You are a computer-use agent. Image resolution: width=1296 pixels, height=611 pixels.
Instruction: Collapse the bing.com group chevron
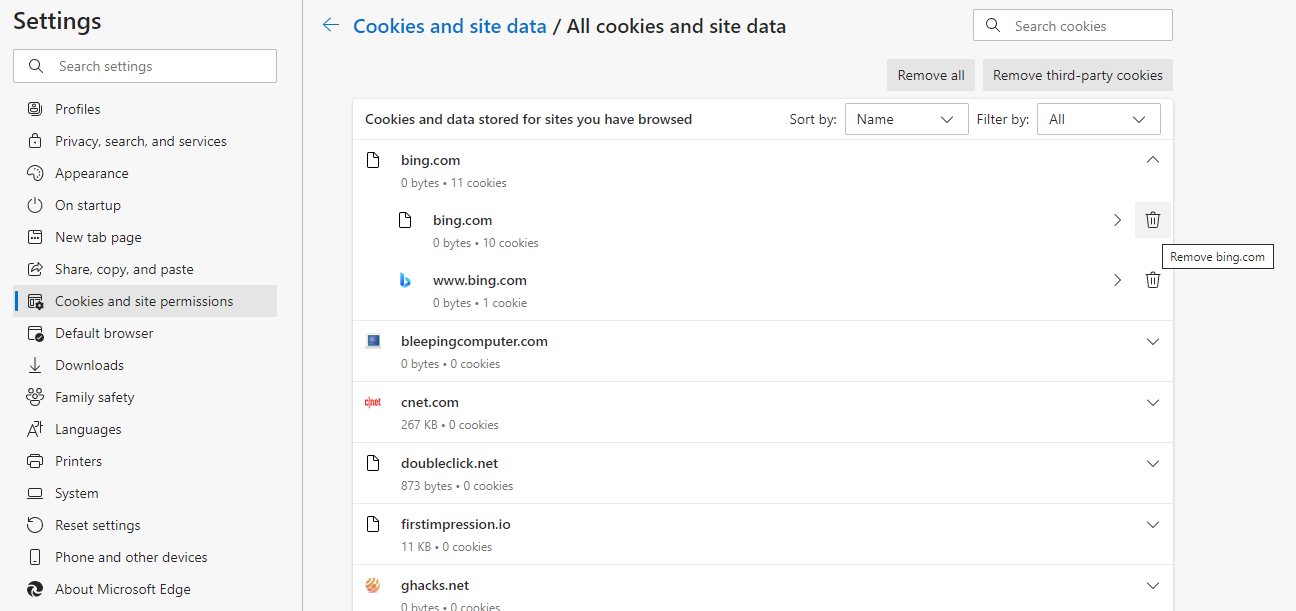point(1153,160)
